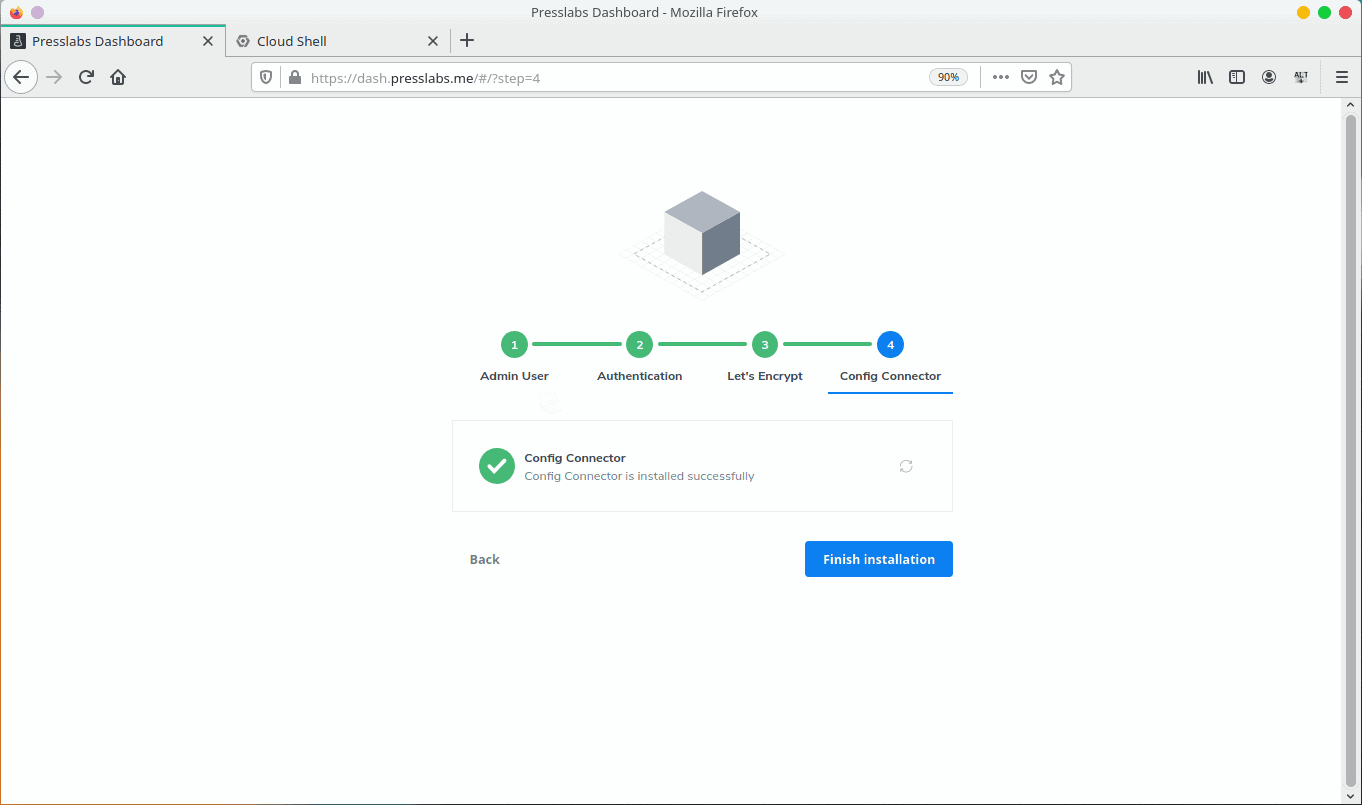Show site security padlock info
Image resolution: width=1362 pixels, height=805 pixels.
pos(294,77)
